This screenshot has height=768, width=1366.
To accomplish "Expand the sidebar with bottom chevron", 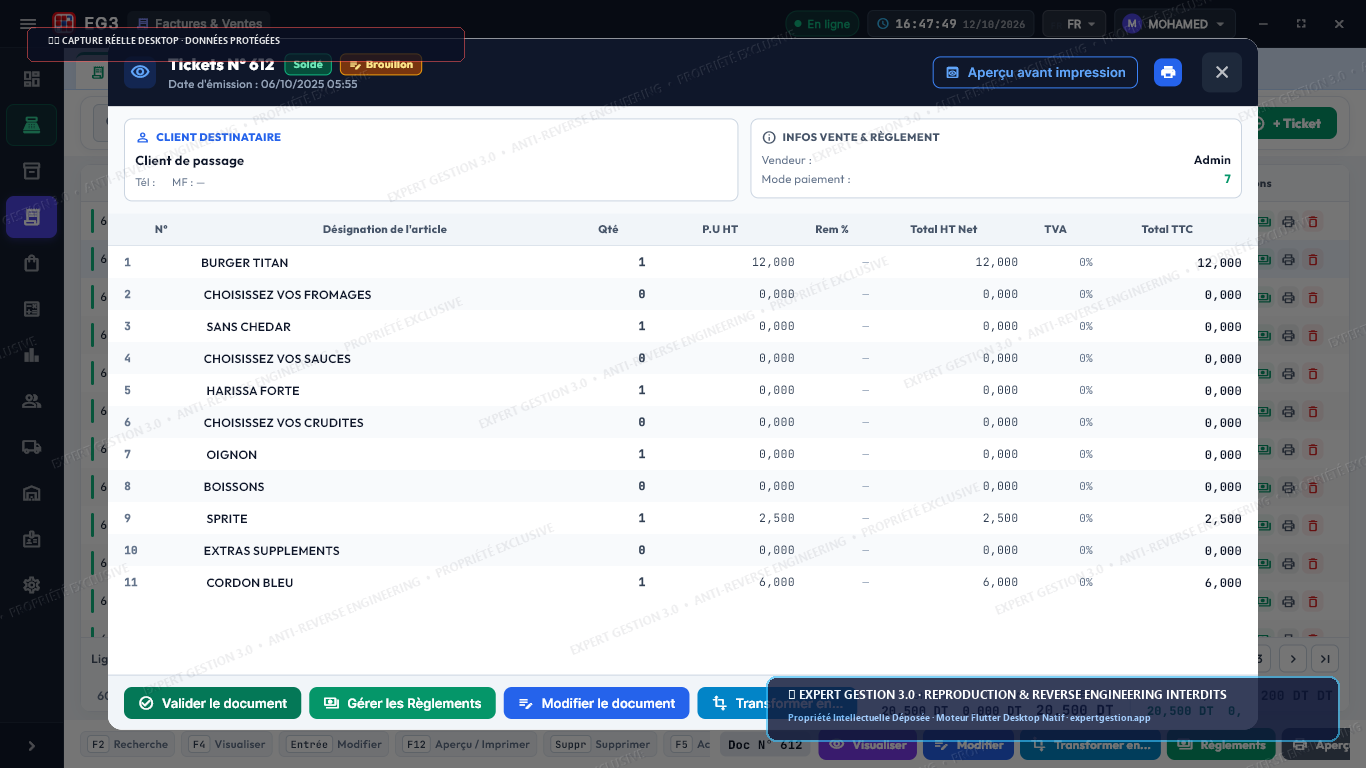I will click(x=32, y=746).
